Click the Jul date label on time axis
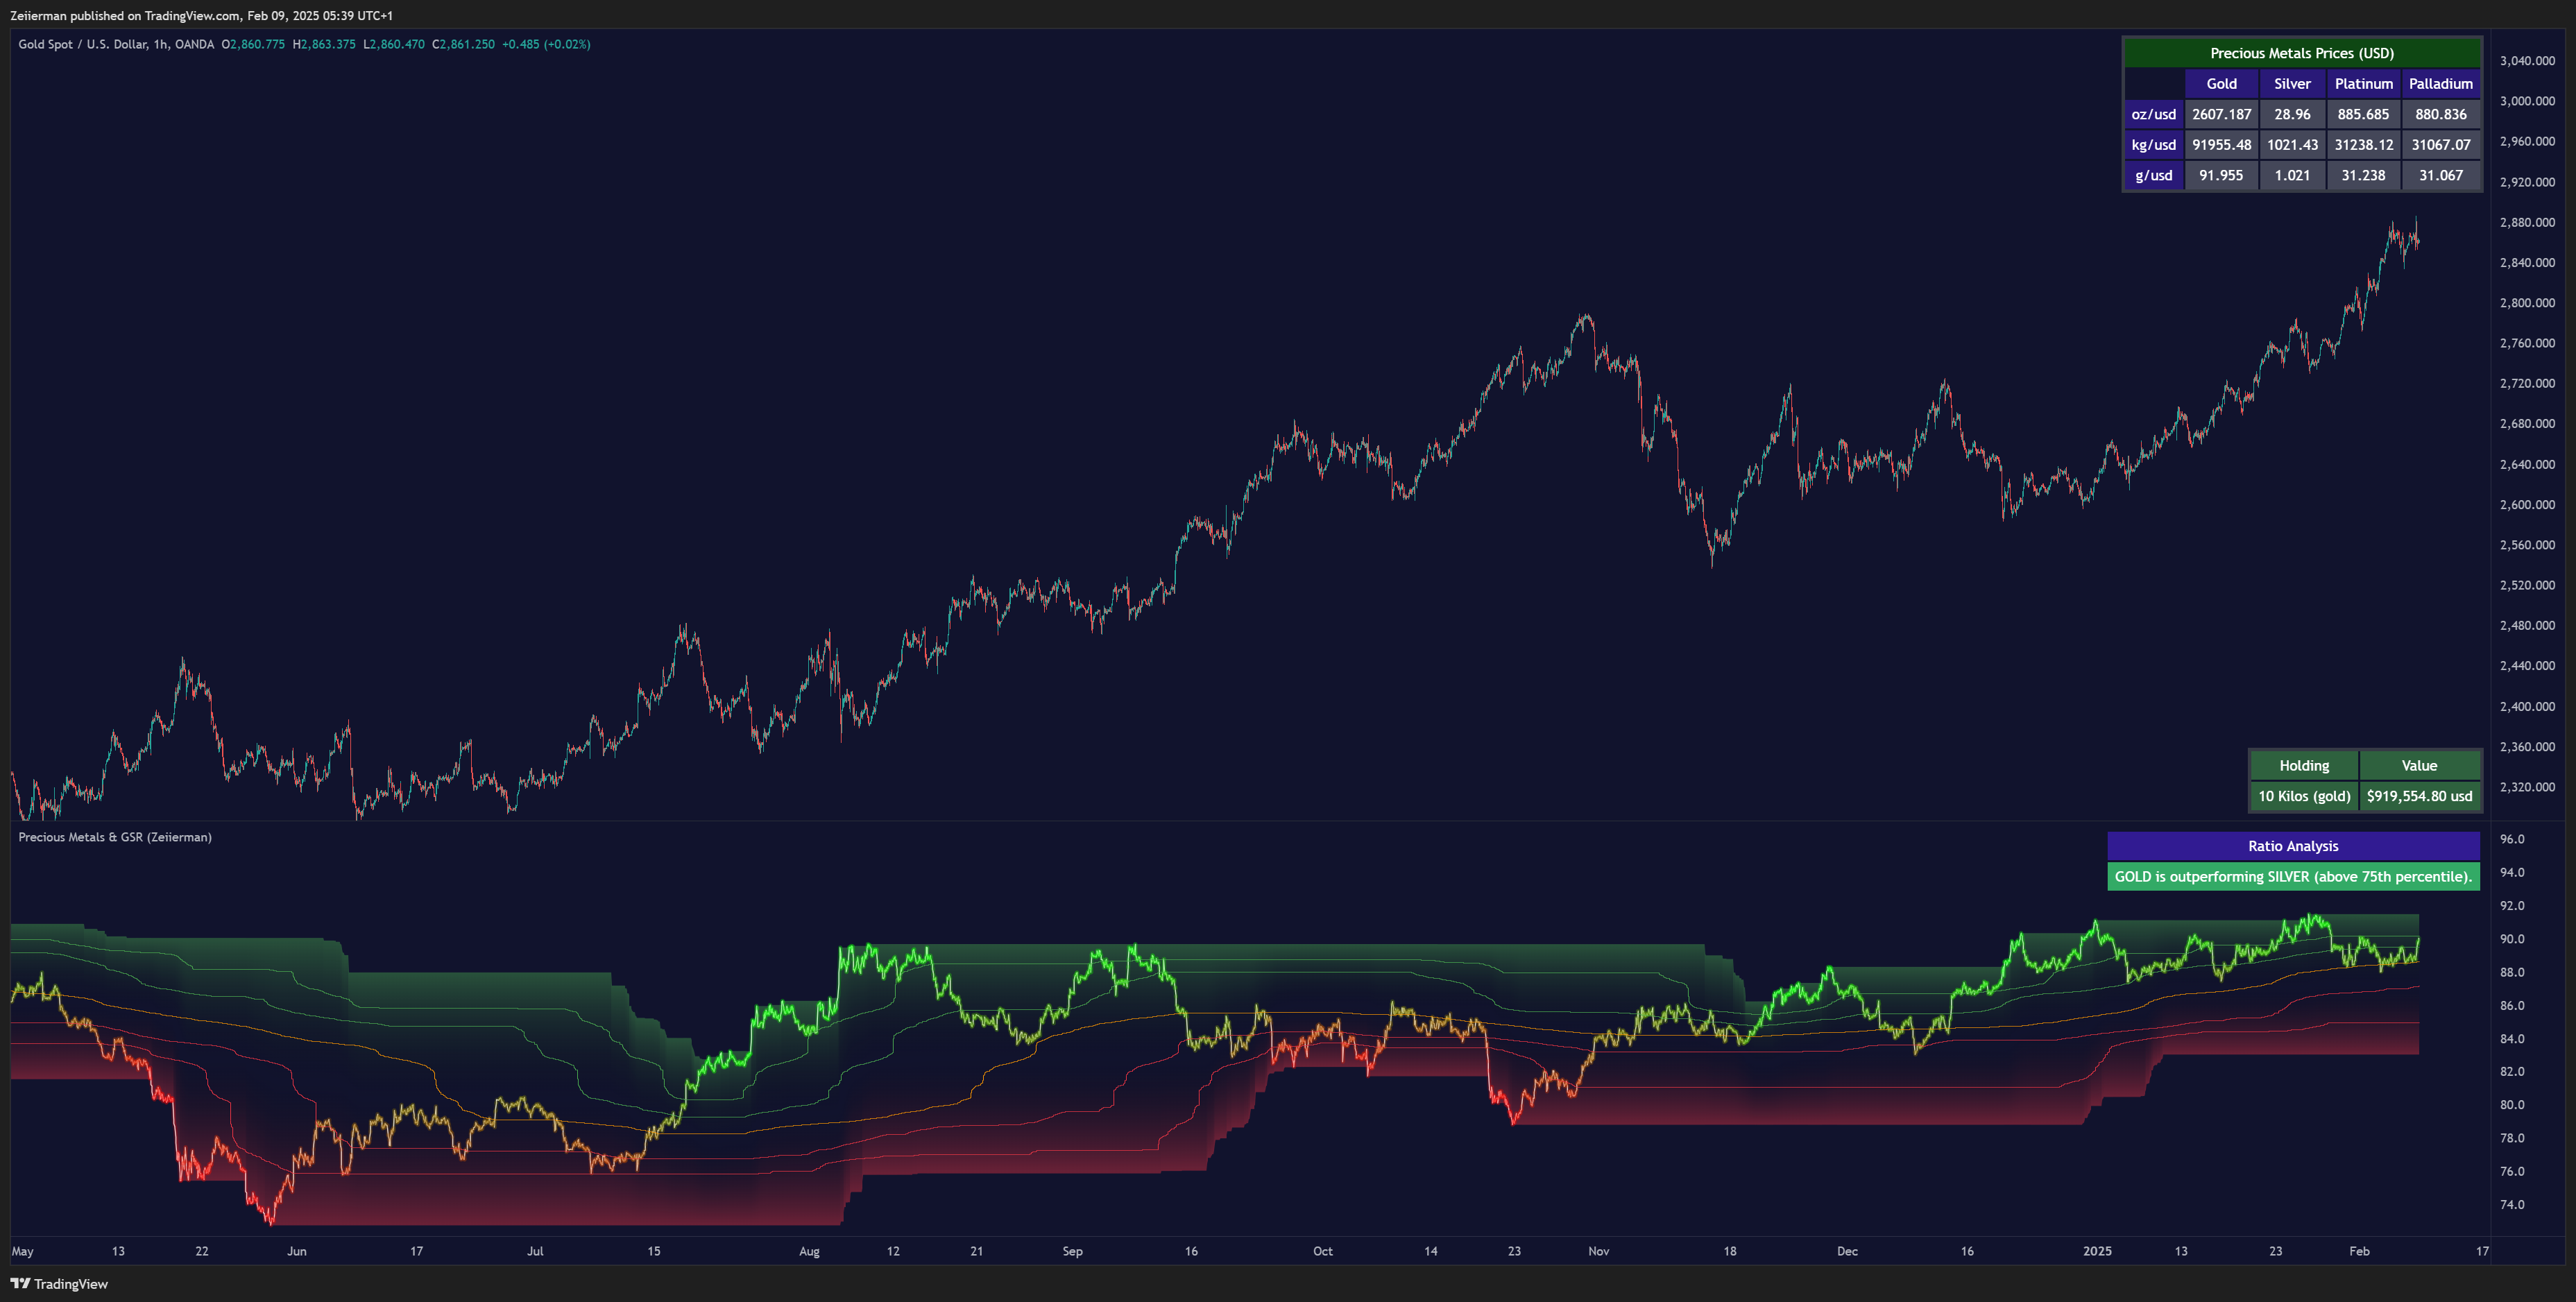This screenshot has width=2576, height=1302. [536, 1251]
